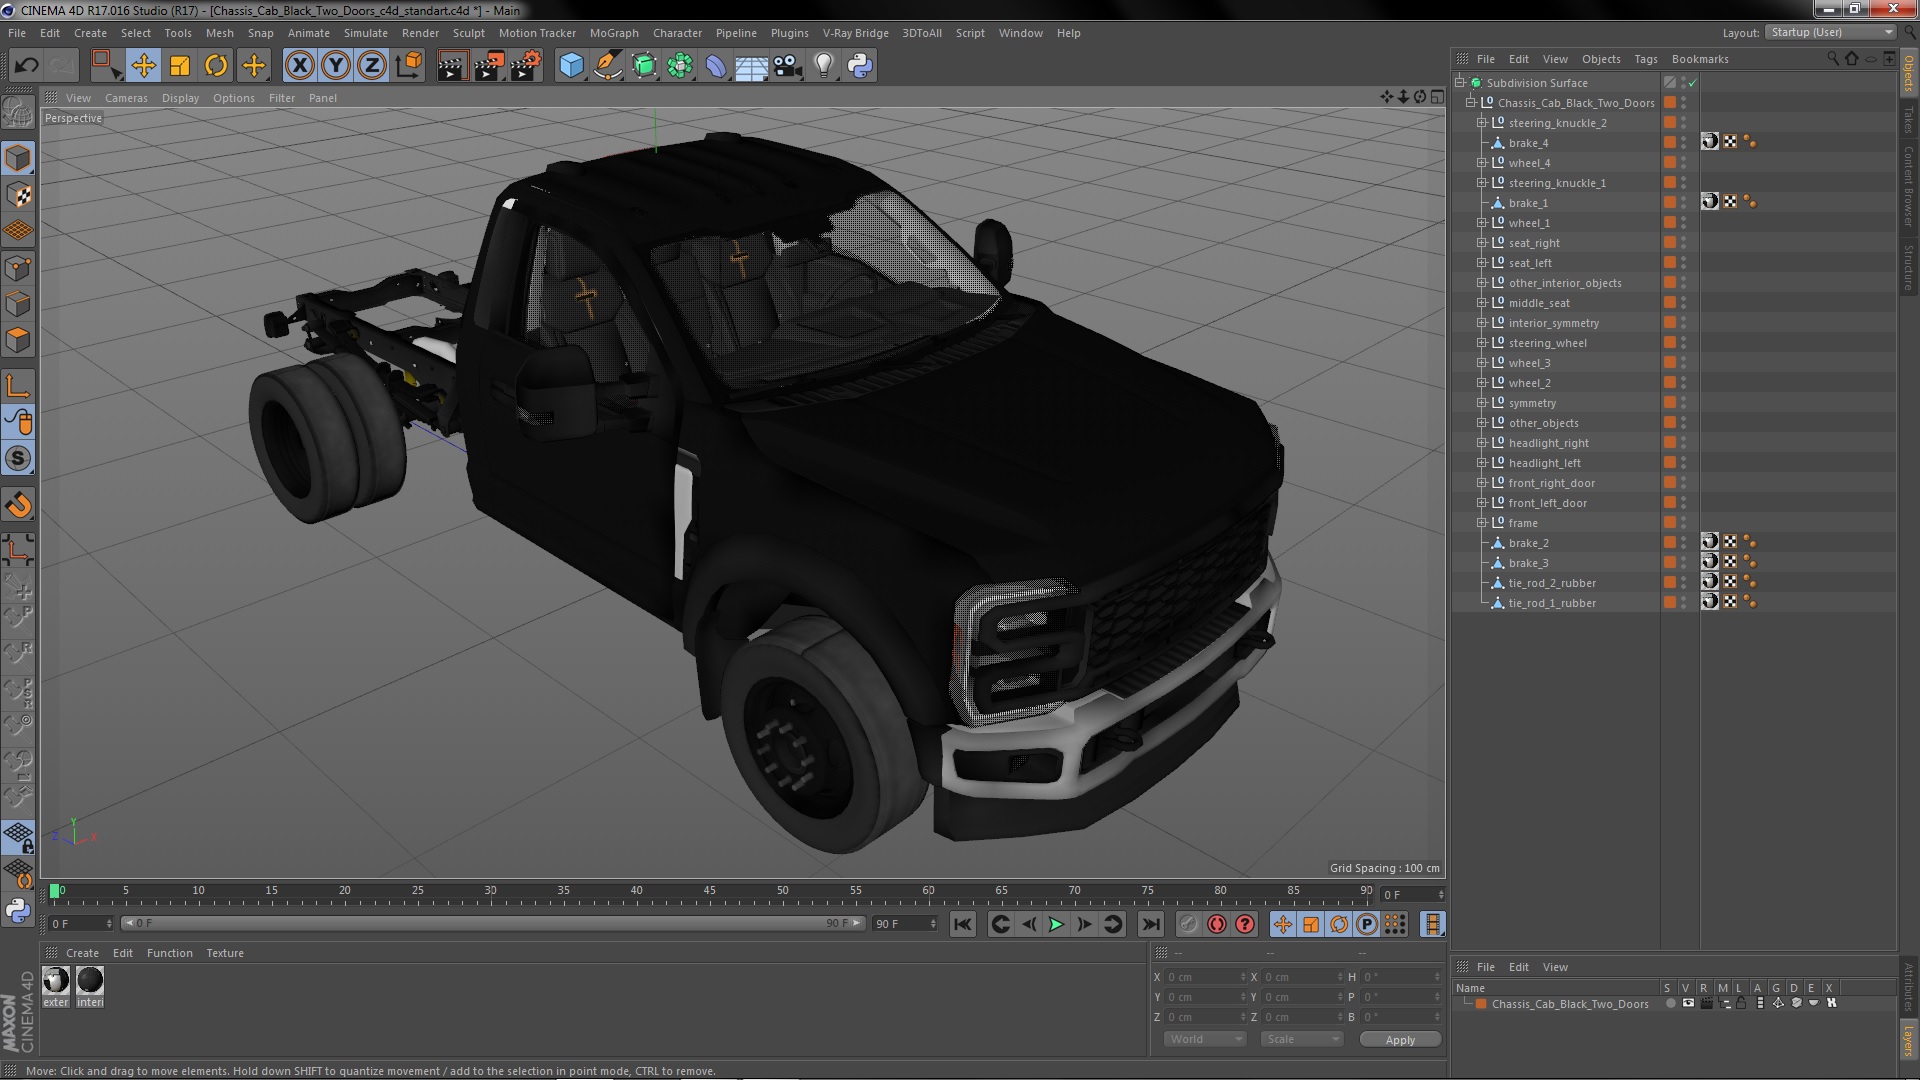Screen dimensions: 1920x1080
Task: Click the Enable Axis icon
Action: pyautogui.click(x=18, y=386)
